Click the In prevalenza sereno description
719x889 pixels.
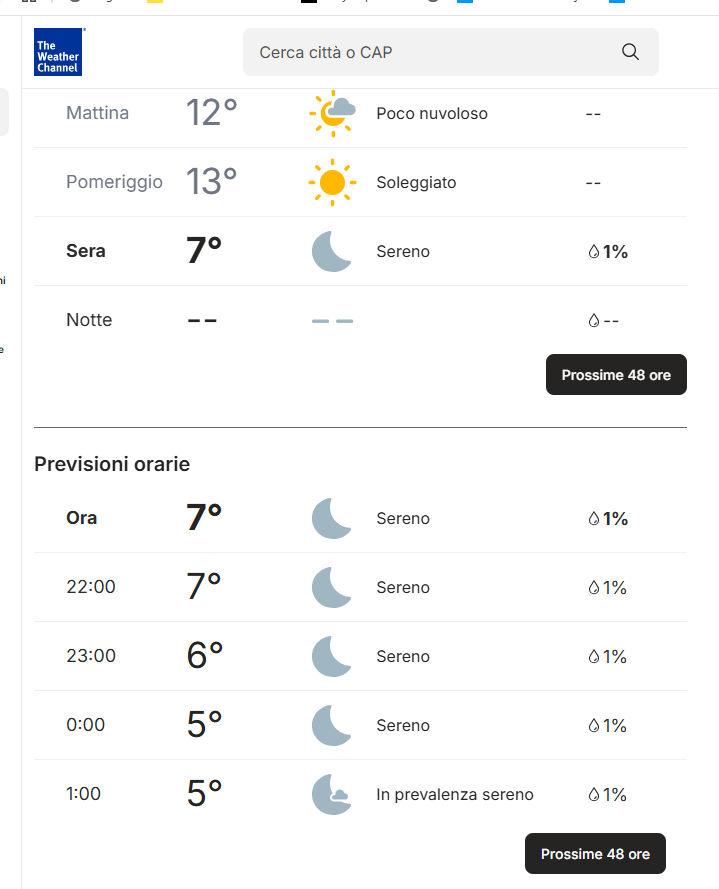coord(455,795)
